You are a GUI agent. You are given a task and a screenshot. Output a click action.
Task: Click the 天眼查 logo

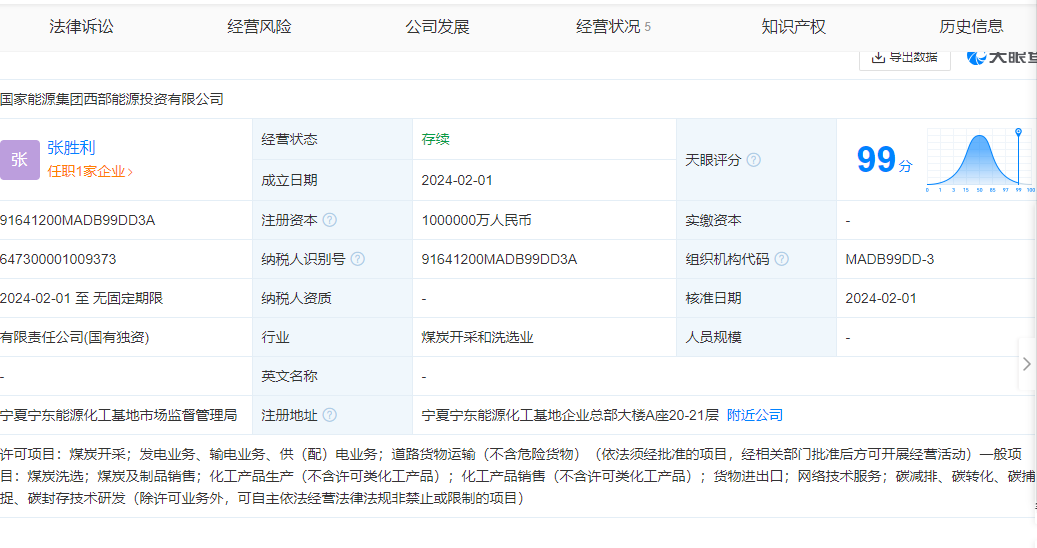1000,57
